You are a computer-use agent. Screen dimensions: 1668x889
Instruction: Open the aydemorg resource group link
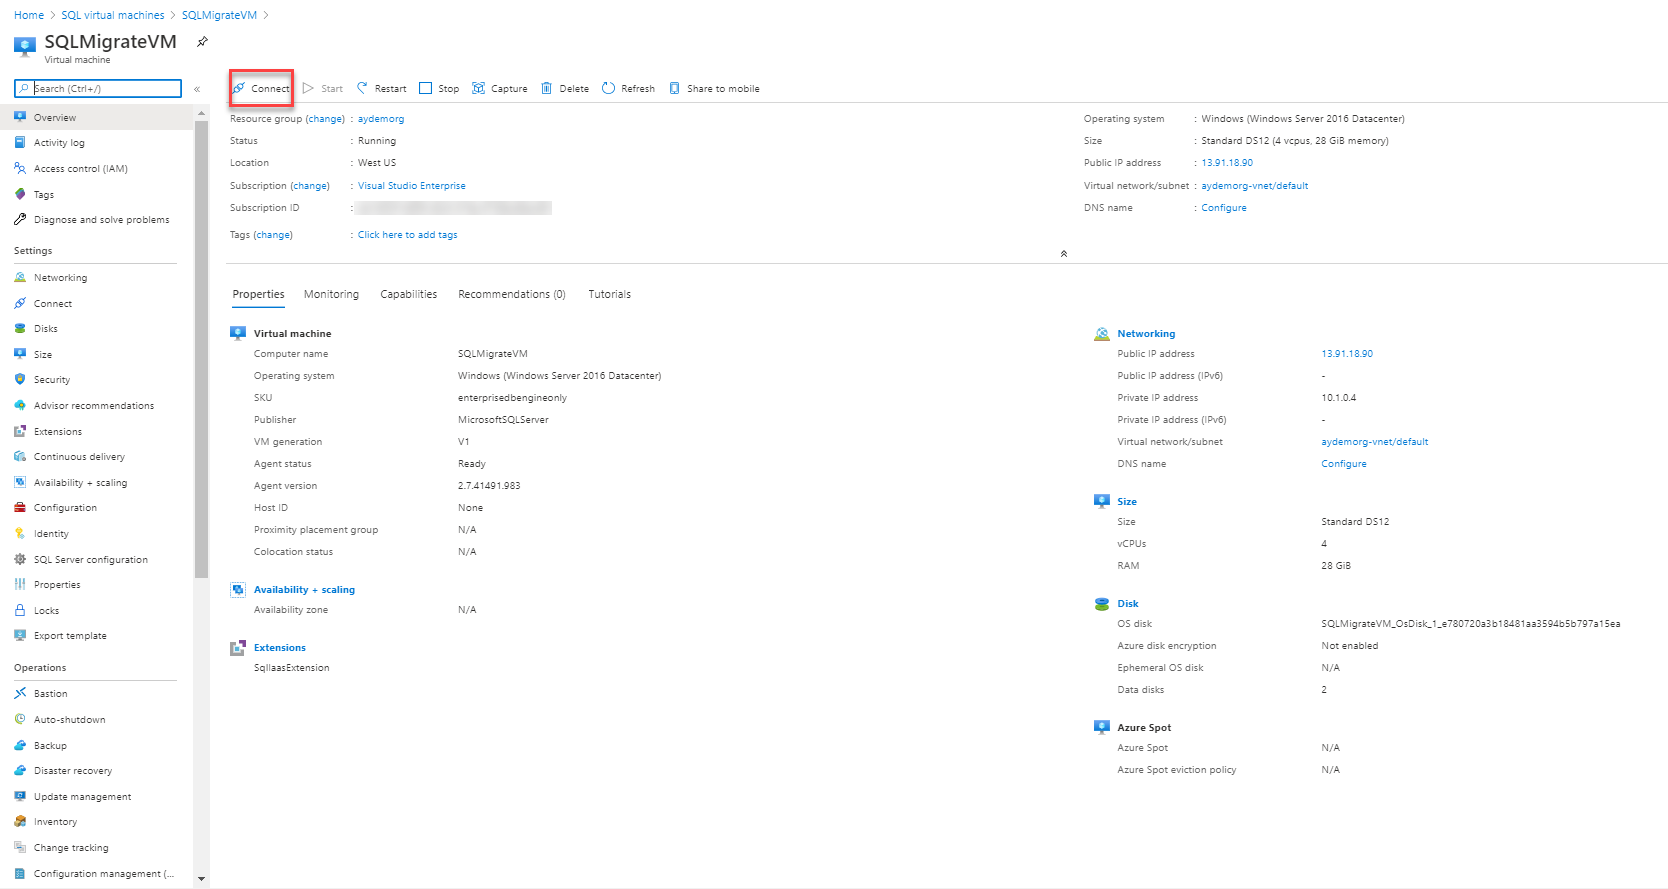point(381,119)
